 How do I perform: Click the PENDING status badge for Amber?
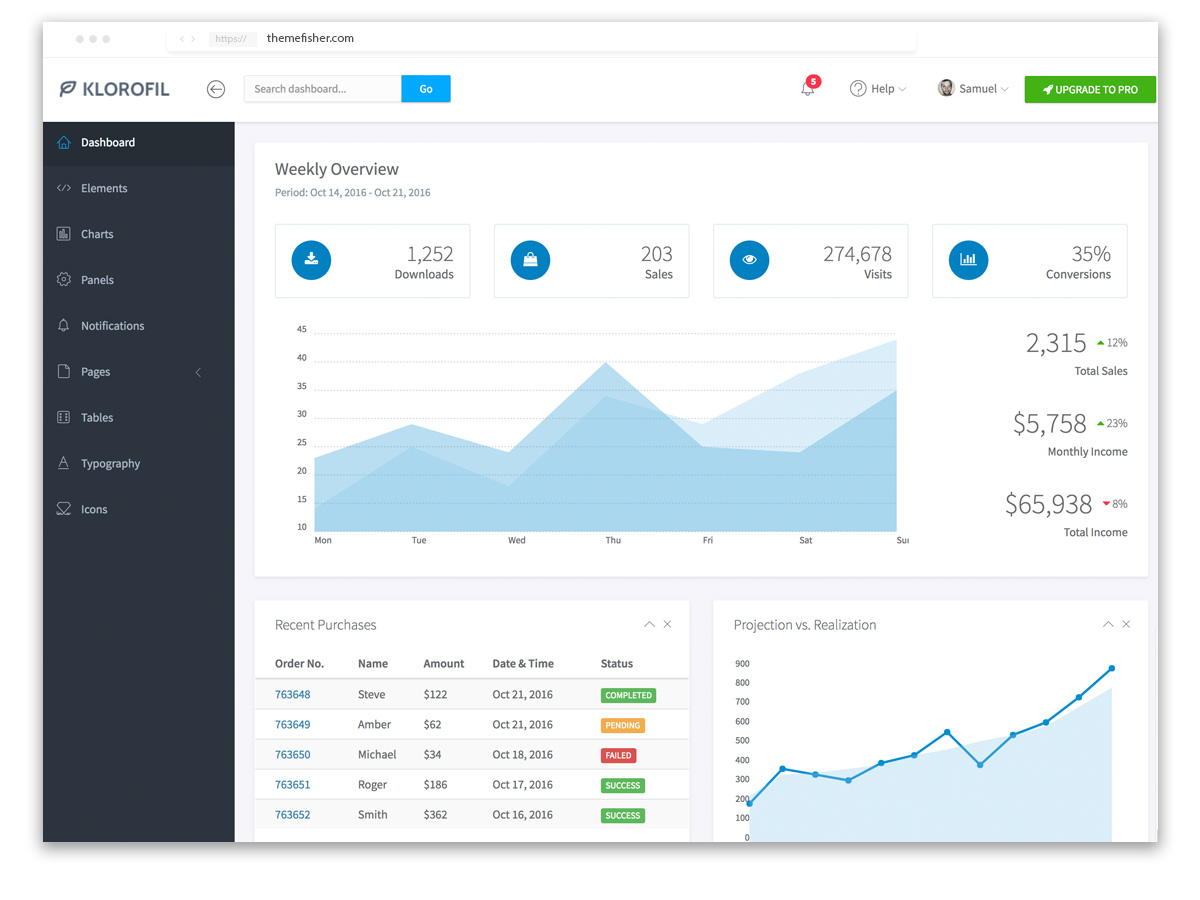pyautogui.click(x=622, y=725)
